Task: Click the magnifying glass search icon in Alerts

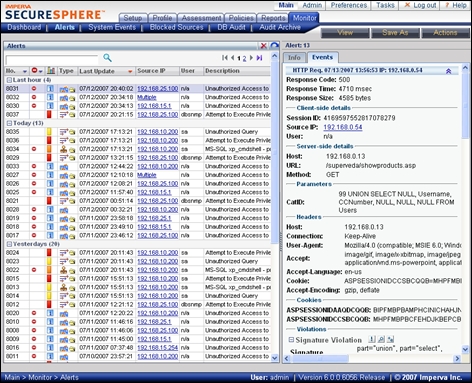Action: coord(107,58)
